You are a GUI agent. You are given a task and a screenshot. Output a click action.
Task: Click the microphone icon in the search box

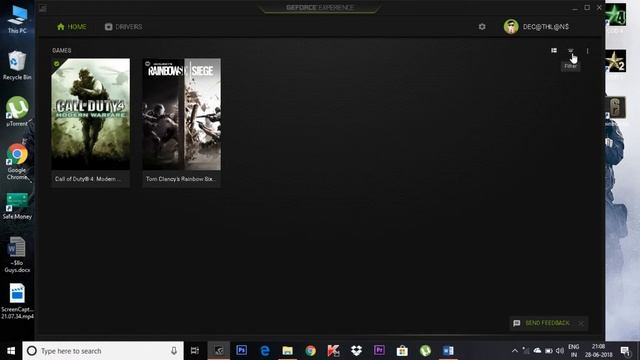tap(174, 351)
